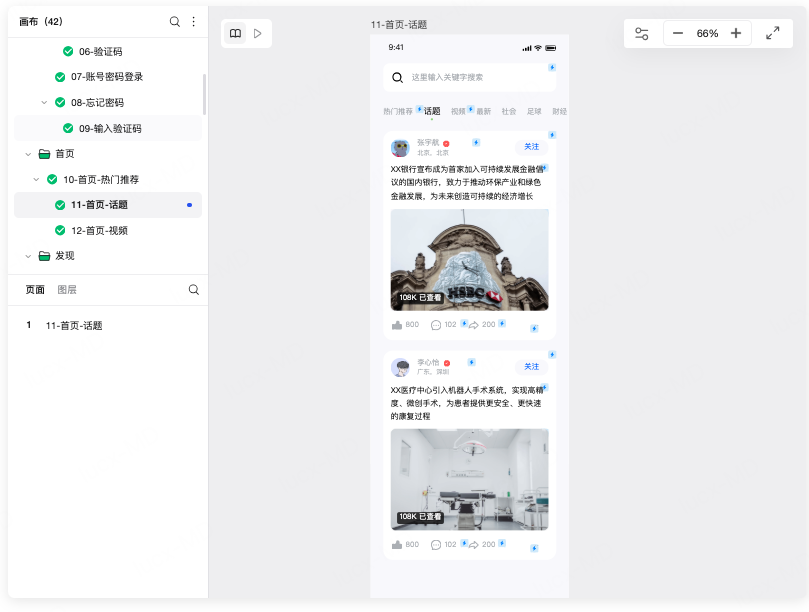Switch to the 页面 tab
Viewport: 809px width, 612px height.
tap(35, 289)
